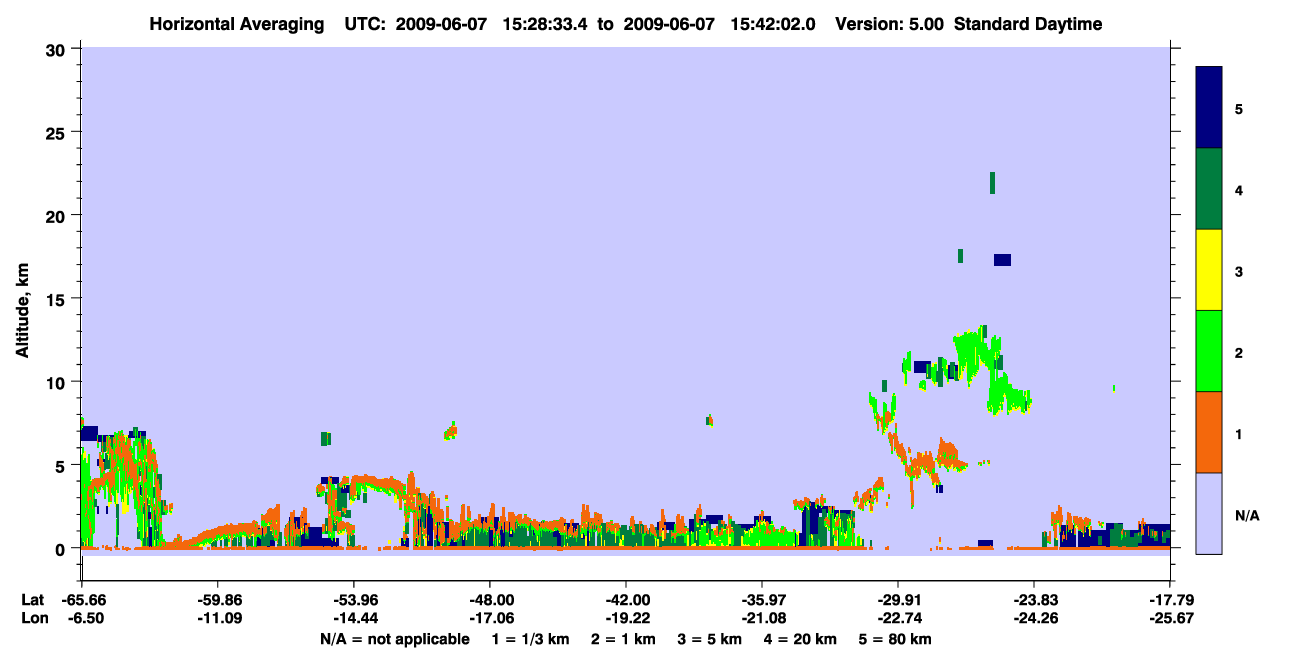
Task: Click the 'Standard Daytime' text
Action: tap(1028, 24)
